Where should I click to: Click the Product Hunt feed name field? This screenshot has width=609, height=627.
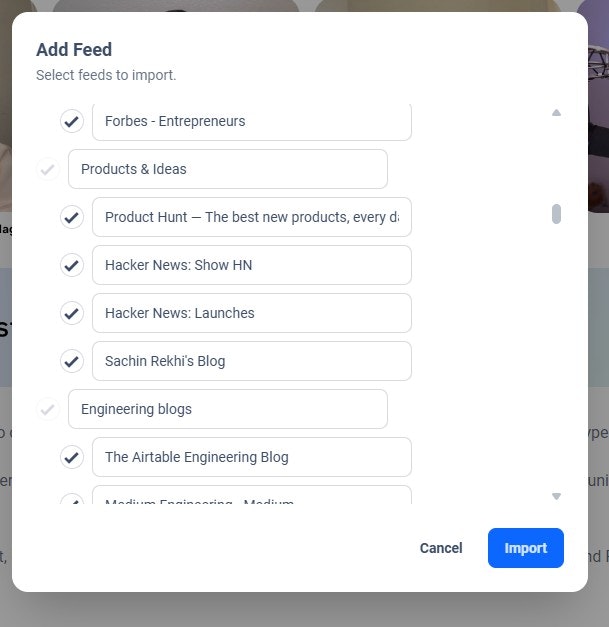[252, 217]
